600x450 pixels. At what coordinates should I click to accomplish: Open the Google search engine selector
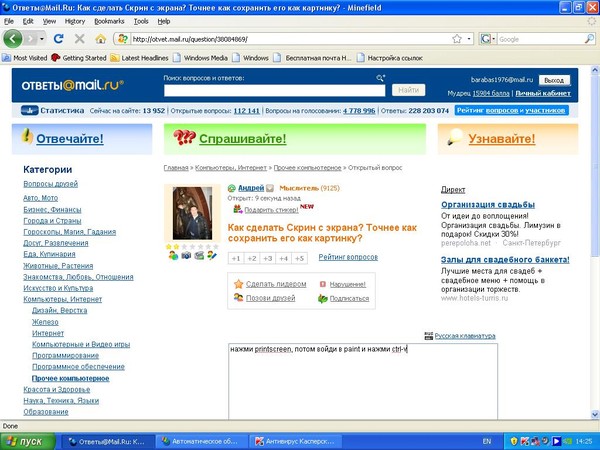click(x=488, y=39)
